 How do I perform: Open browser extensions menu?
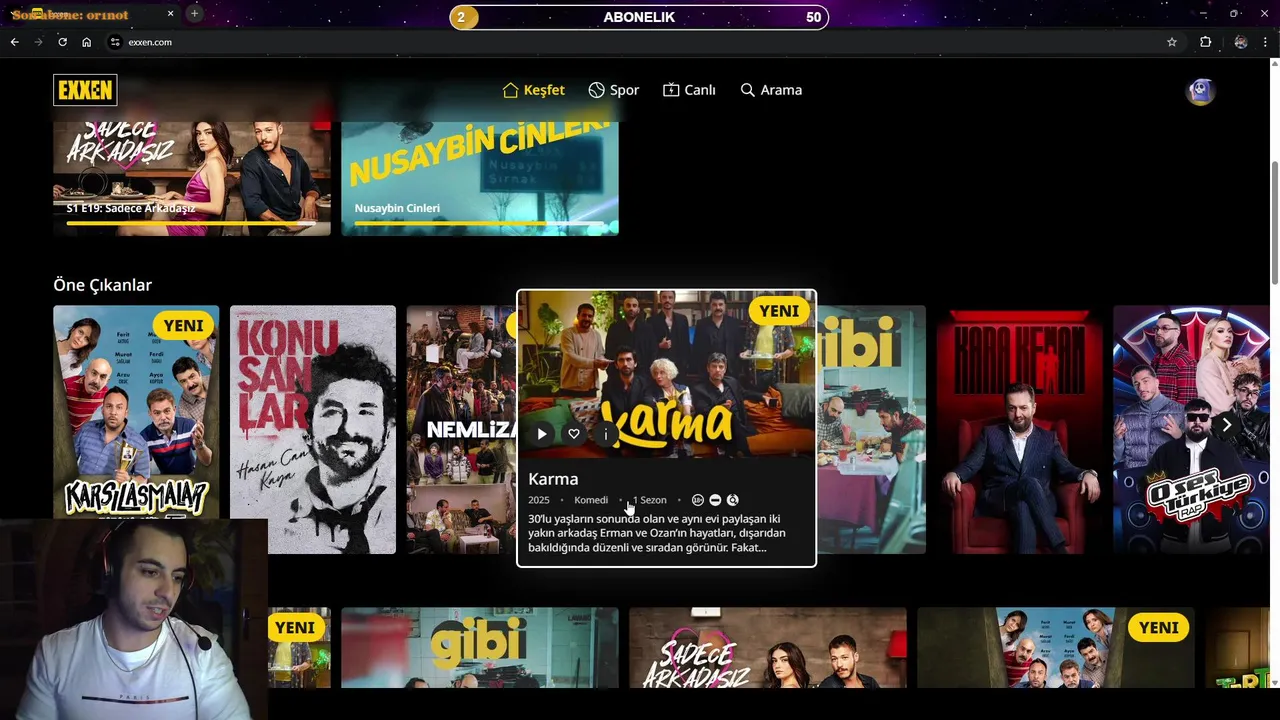(1205, 42)
